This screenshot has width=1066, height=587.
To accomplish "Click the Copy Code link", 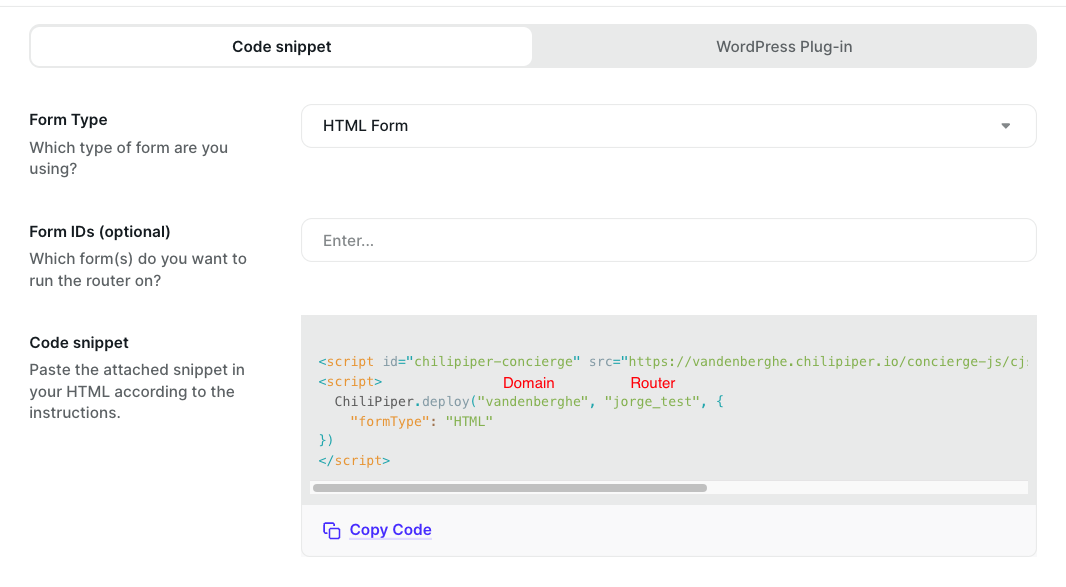I will coord(390,530).
